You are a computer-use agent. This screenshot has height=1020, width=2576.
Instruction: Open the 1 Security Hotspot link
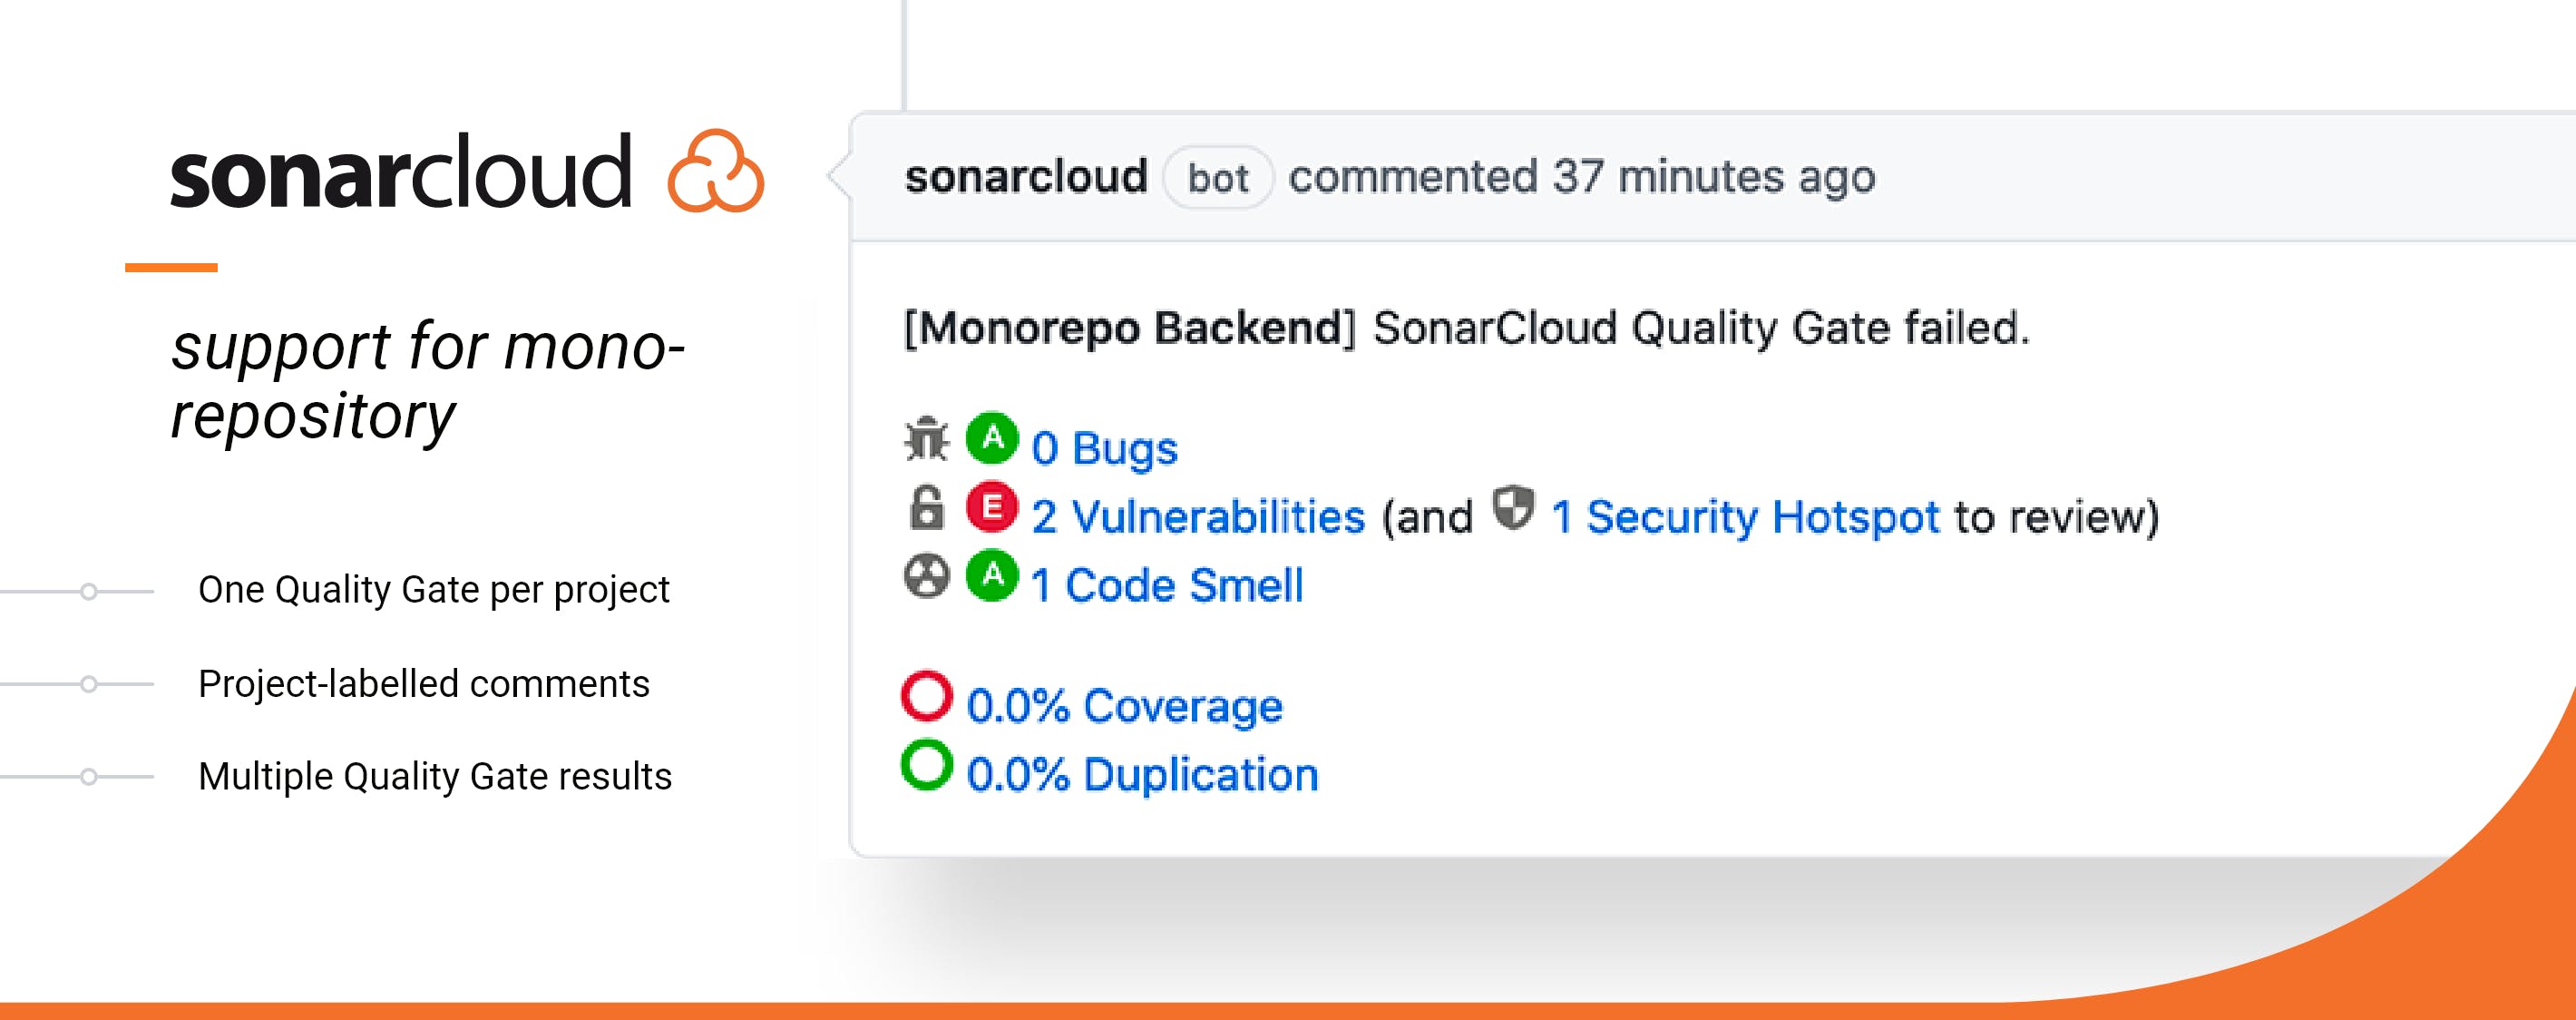coord(1745,517)
